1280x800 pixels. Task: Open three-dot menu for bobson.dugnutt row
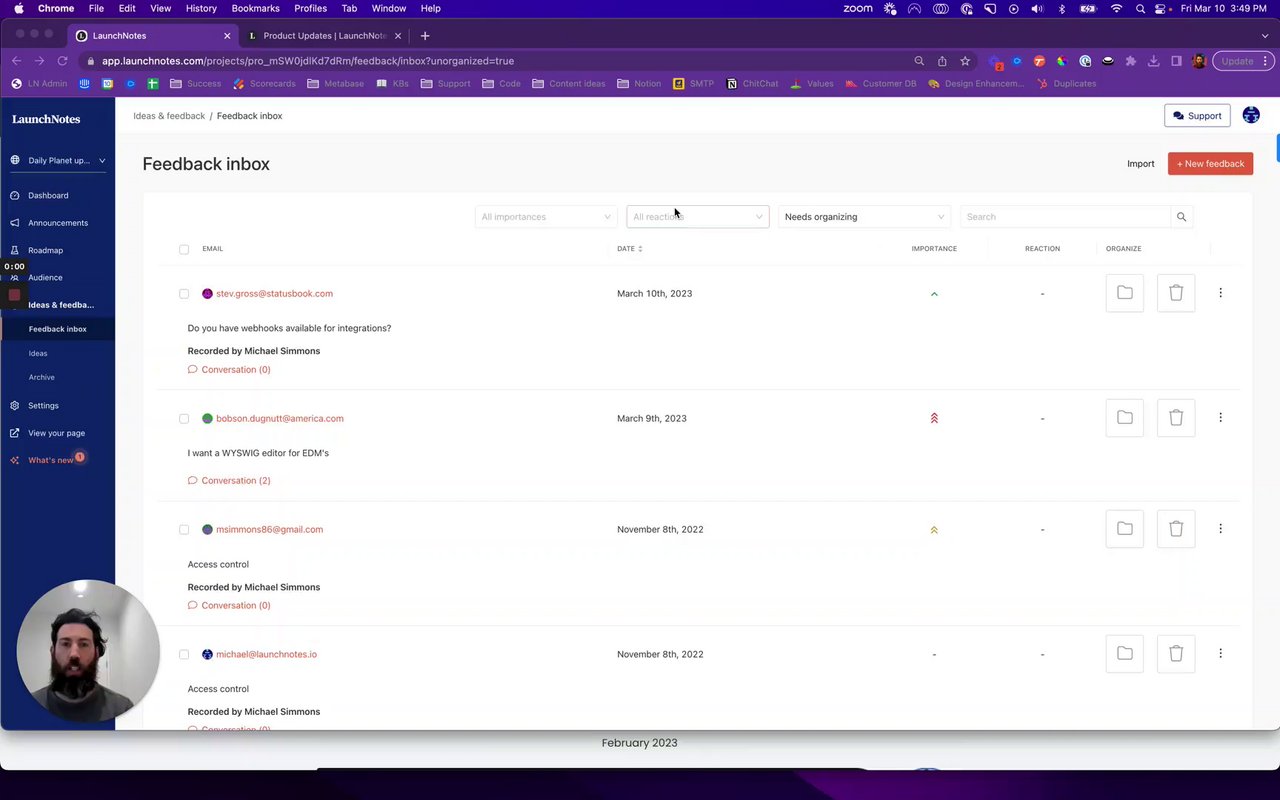click(x=1220, y=418)
